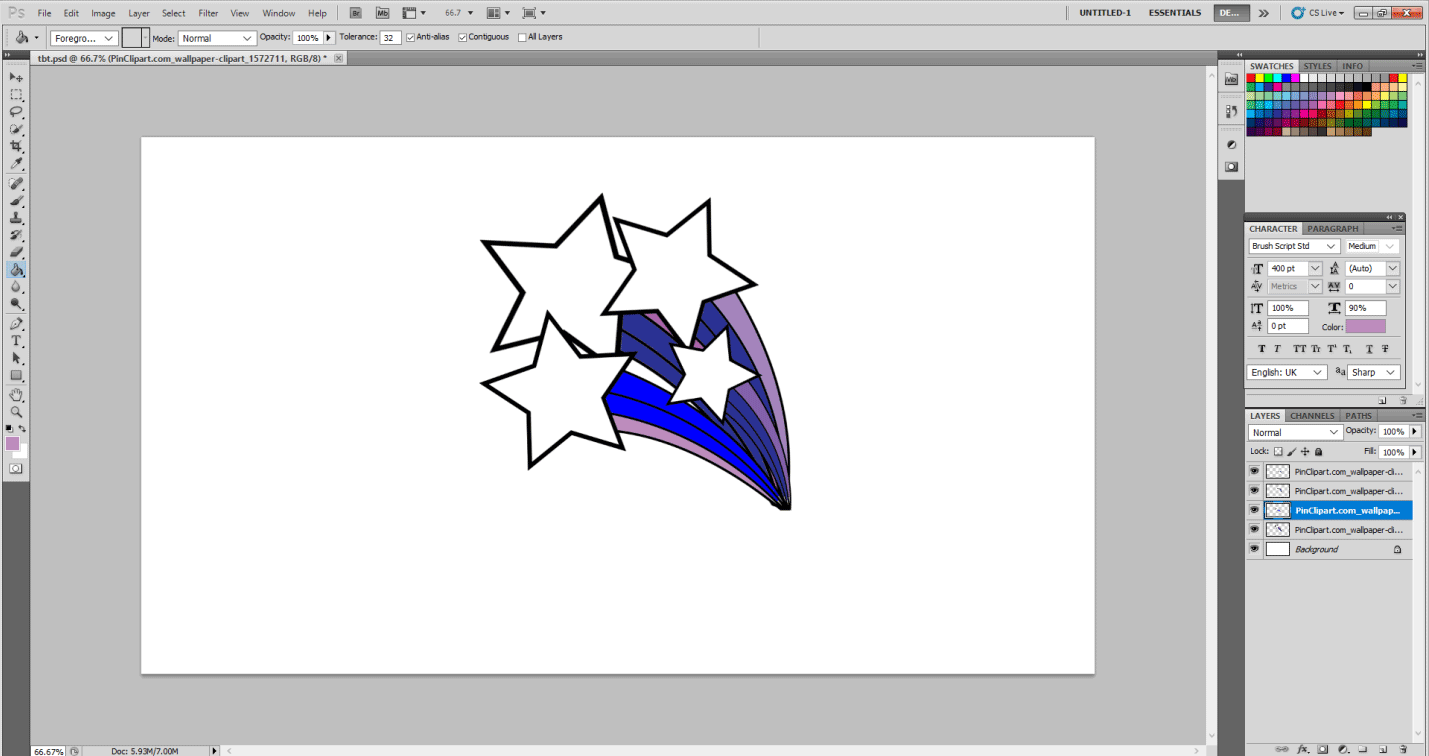
Task: Delete layer using Layers panel trash icon
Action: (1402, 748)
